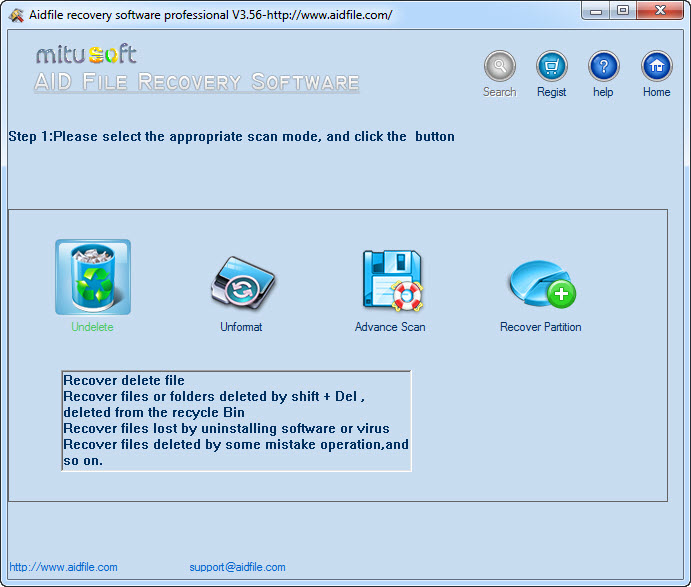Click the Home label
The width and height of the screenshot is (691, 587).
[656, 92]
